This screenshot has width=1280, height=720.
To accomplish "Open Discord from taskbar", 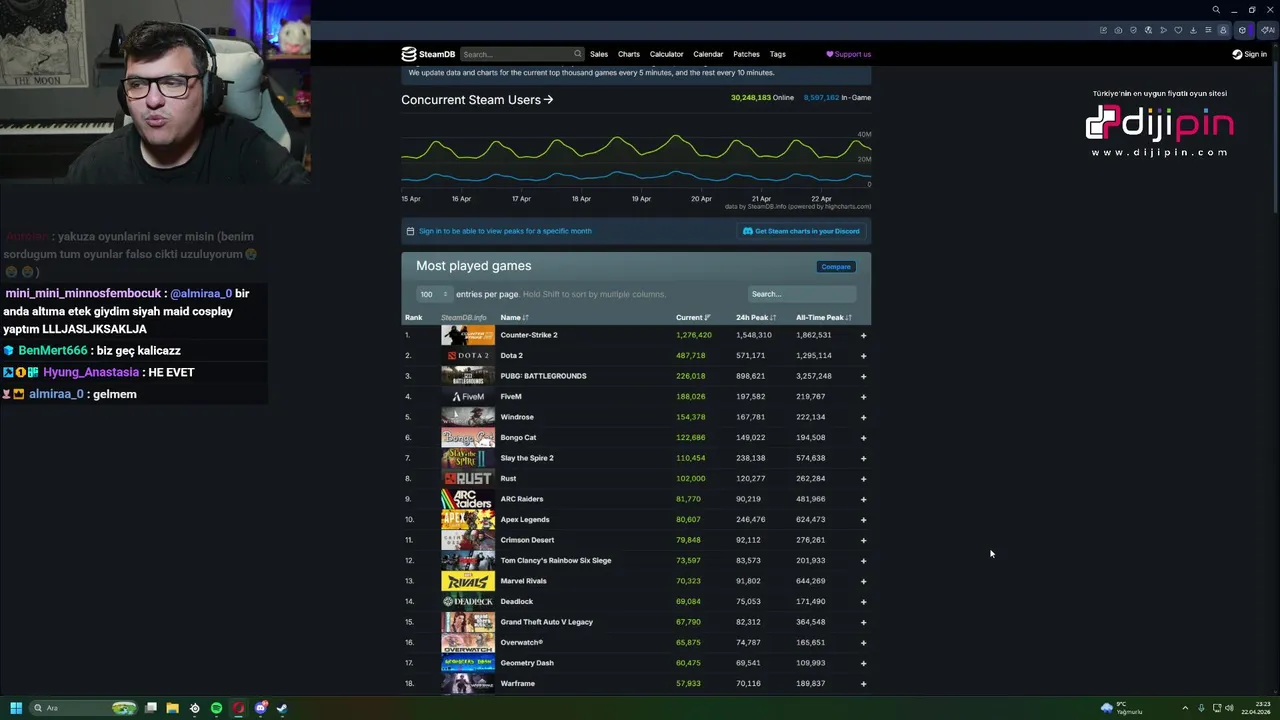I will click(260, 708).
